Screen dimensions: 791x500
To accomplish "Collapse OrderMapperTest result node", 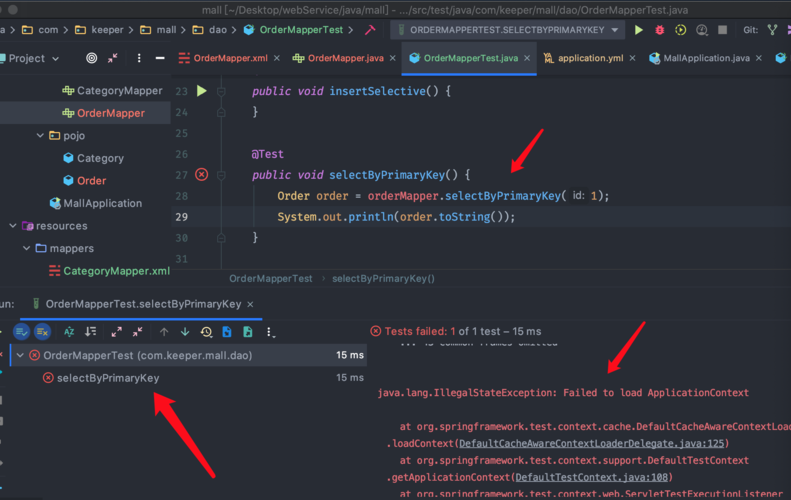I will [x=21, y=355].
